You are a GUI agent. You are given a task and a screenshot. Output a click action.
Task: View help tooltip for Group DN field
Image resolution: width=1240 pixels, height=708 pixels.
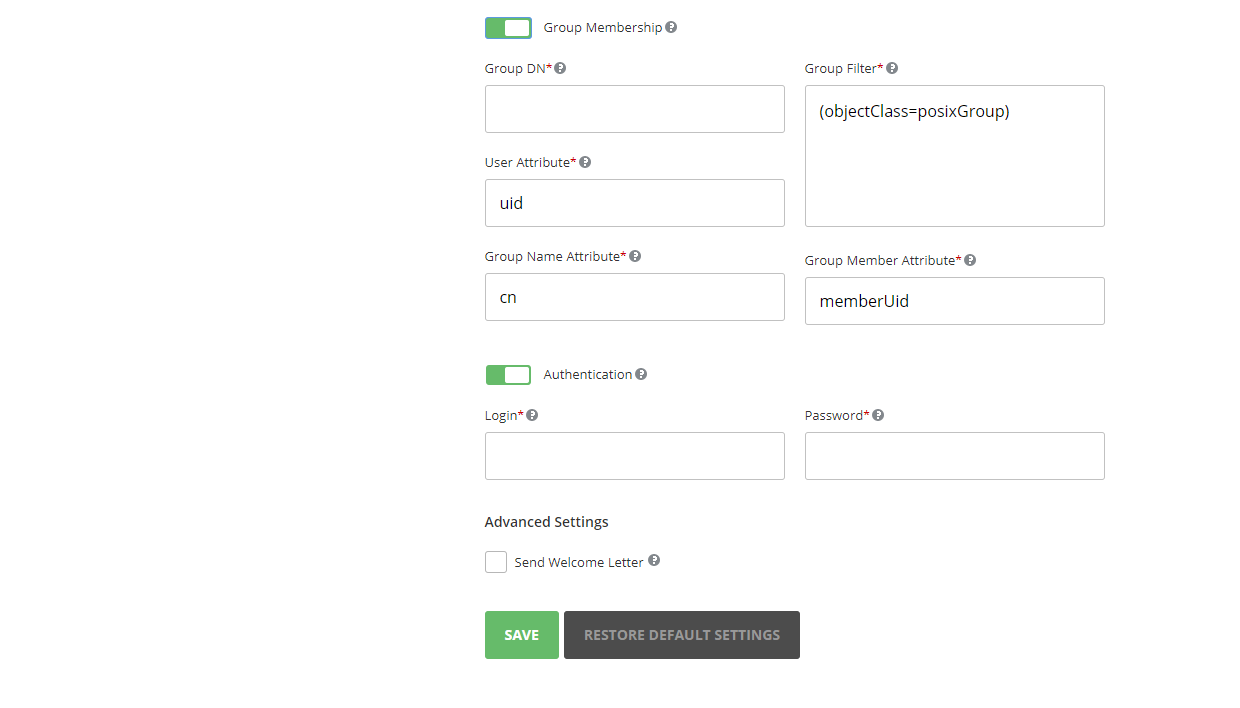[x=560, y=67]
